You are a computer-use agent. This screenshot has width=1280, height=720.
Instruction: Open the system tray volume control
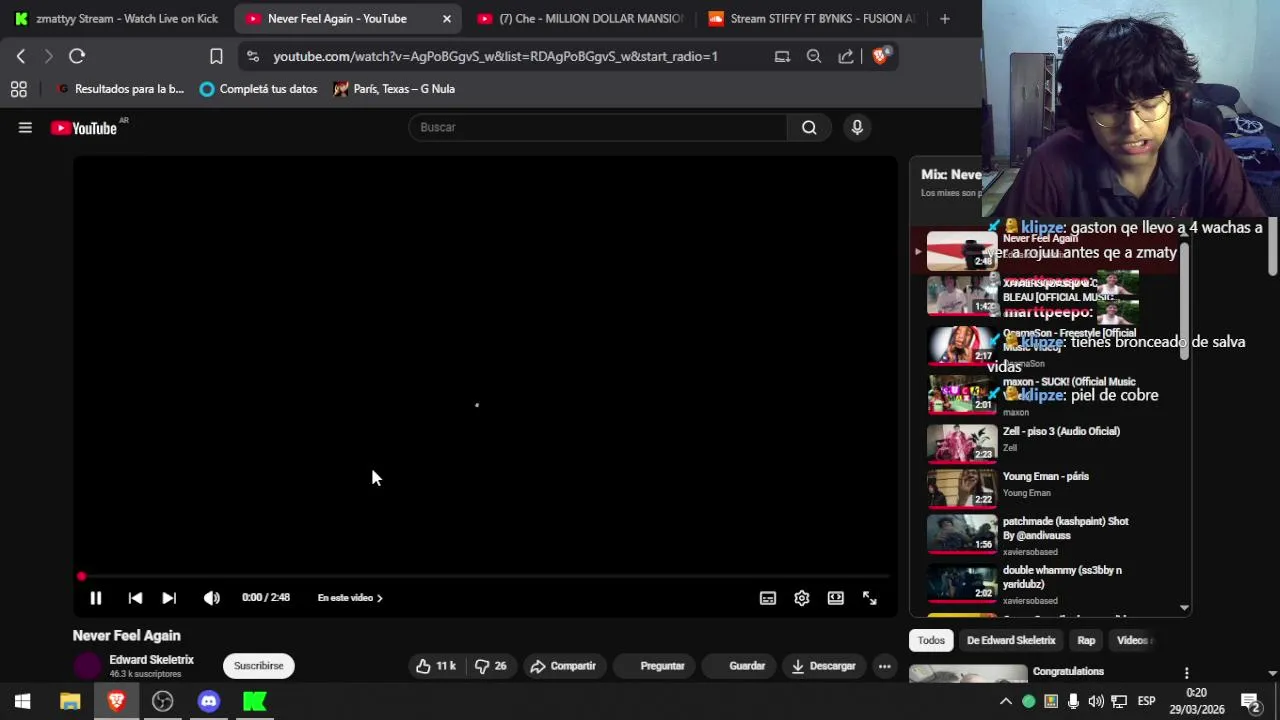pyautogui.click(x=1096, y=702)
